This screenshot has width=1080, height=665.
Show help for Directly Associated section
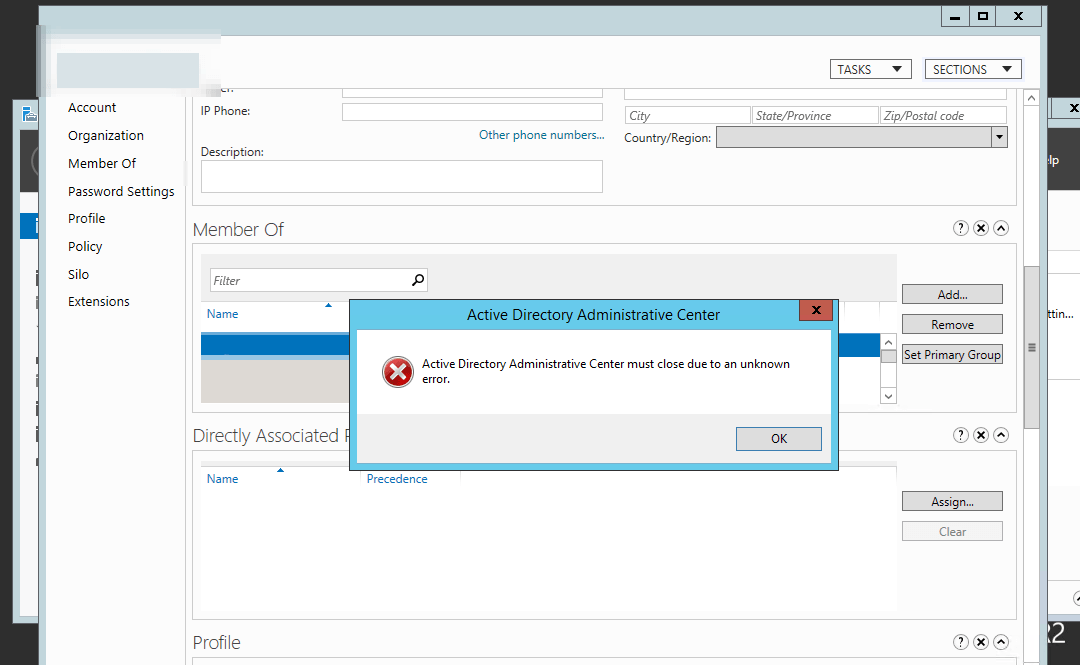[x=961, y=435]
